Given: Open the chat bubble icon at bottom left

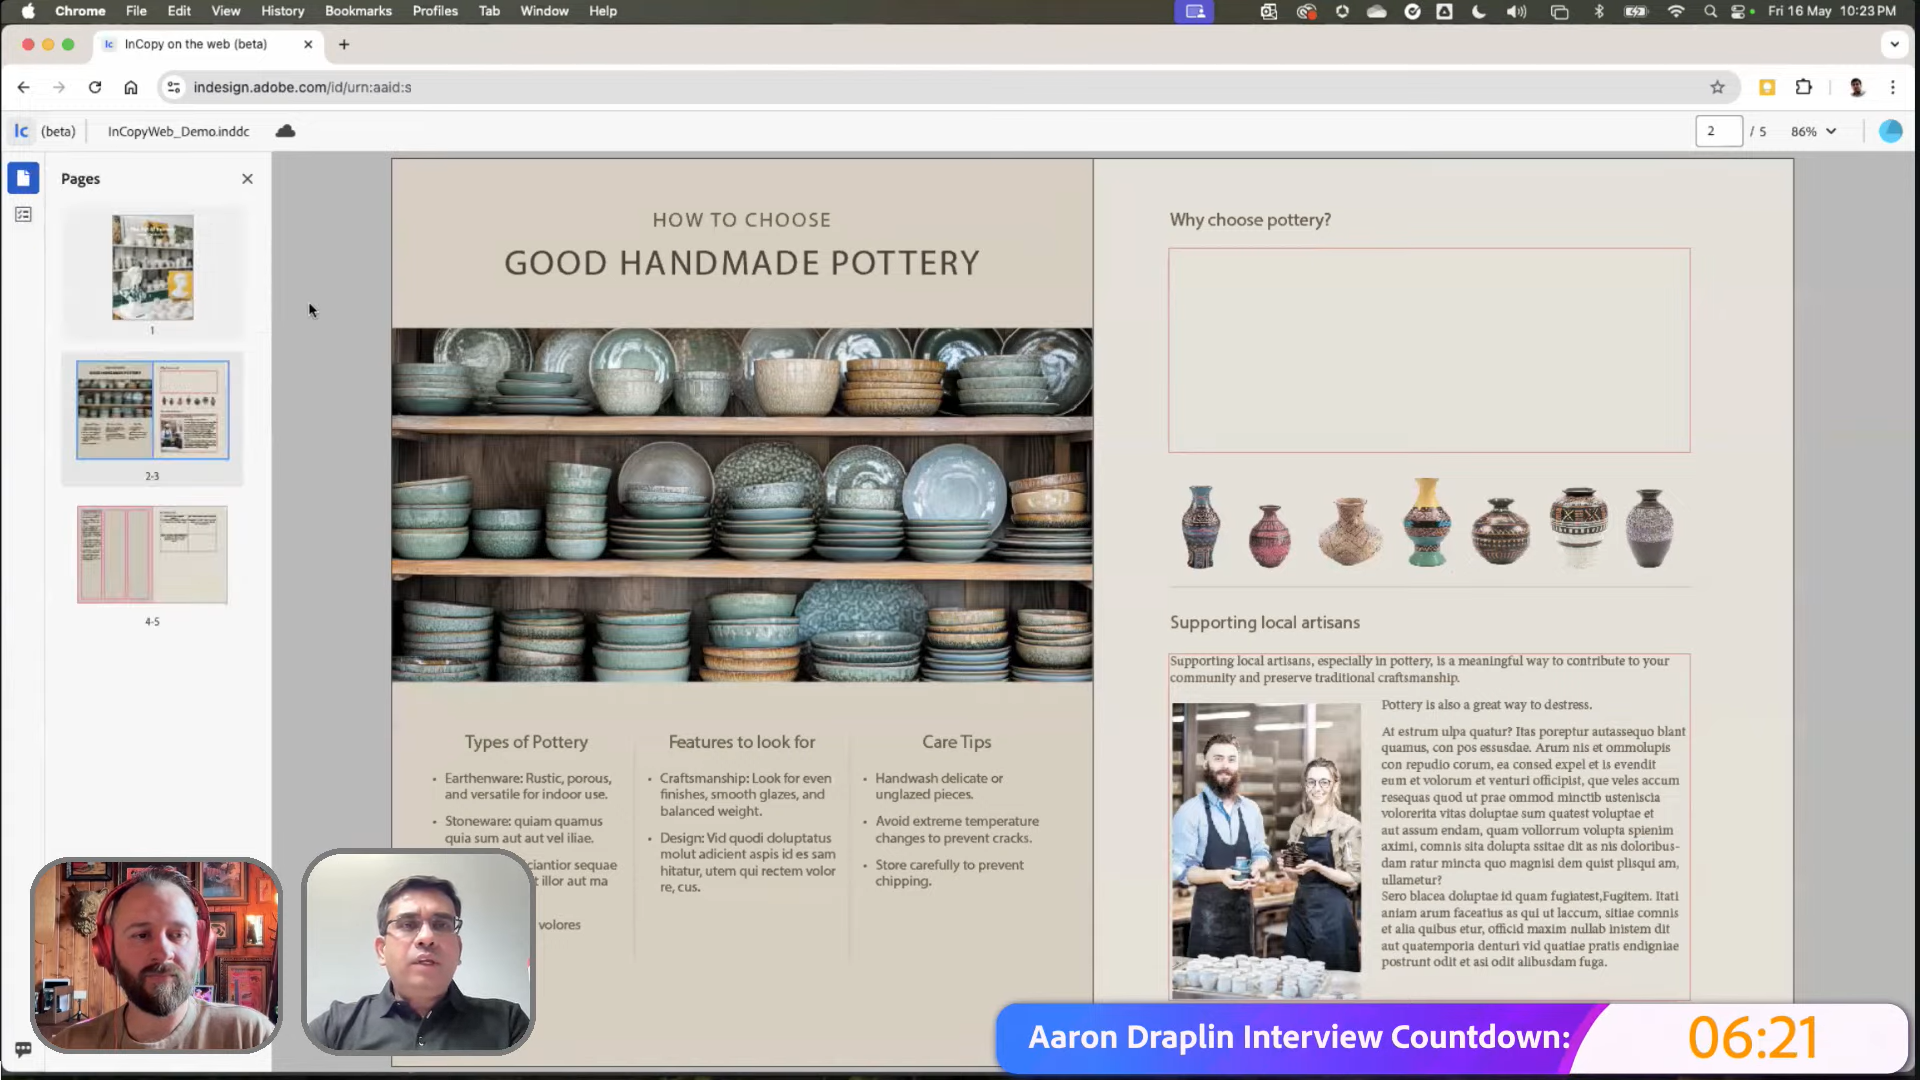Looking at the screenshot, I should click(x=23, y=1048).
